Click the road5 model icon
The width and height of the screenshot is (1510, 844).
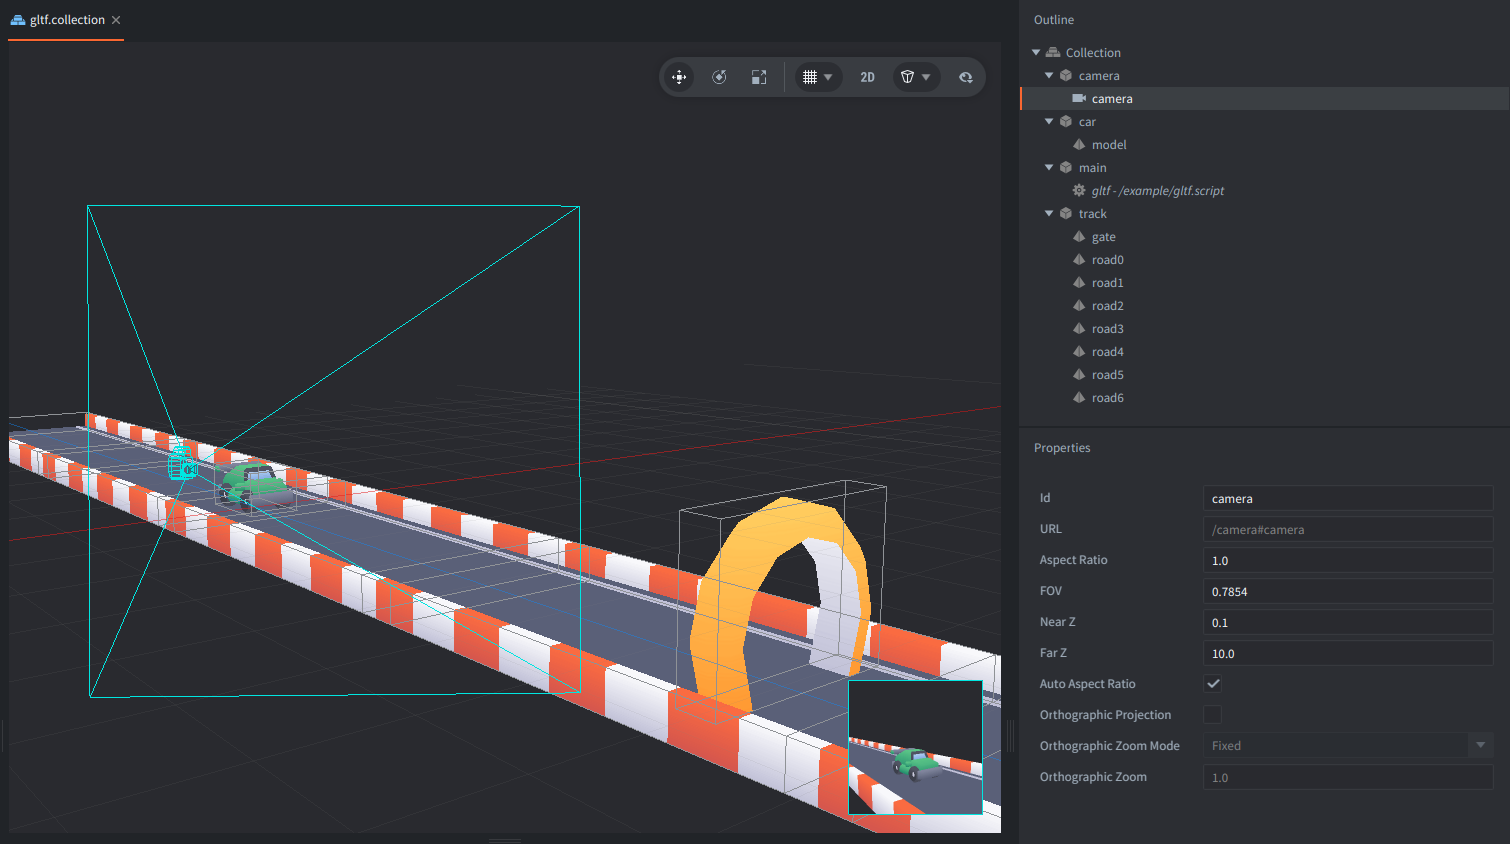(1079, 375)
